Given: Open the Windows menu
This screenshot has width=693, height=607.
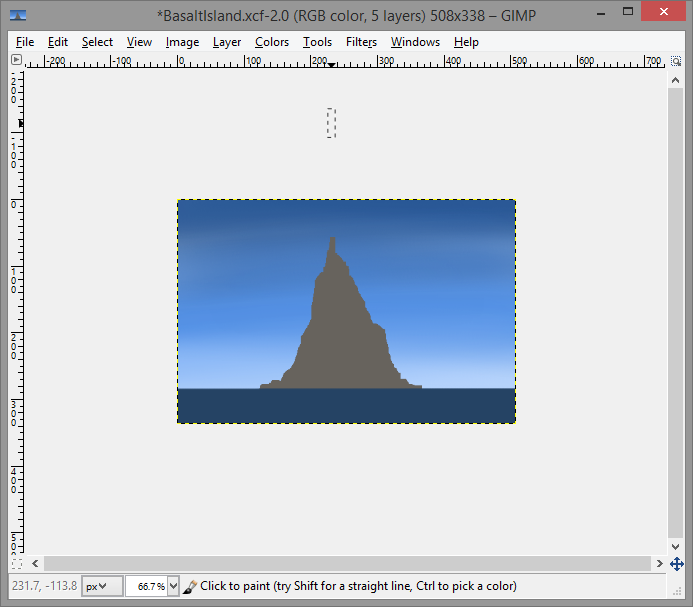Looking at the screenshot, I should pos(415,42).
